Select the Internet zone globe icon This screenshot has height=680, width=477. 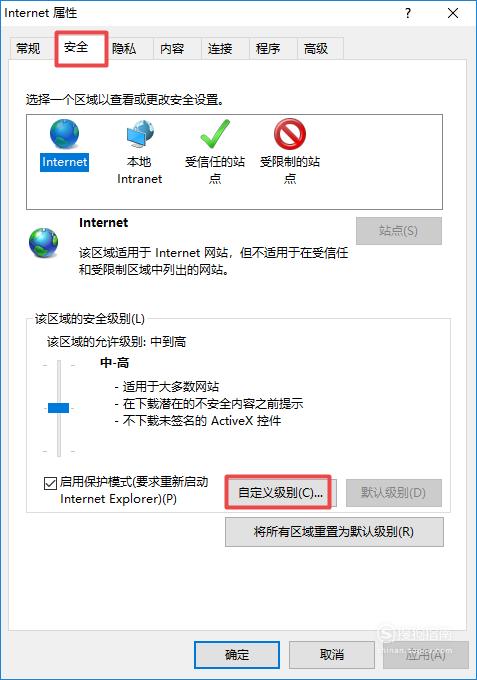(64, 134)
